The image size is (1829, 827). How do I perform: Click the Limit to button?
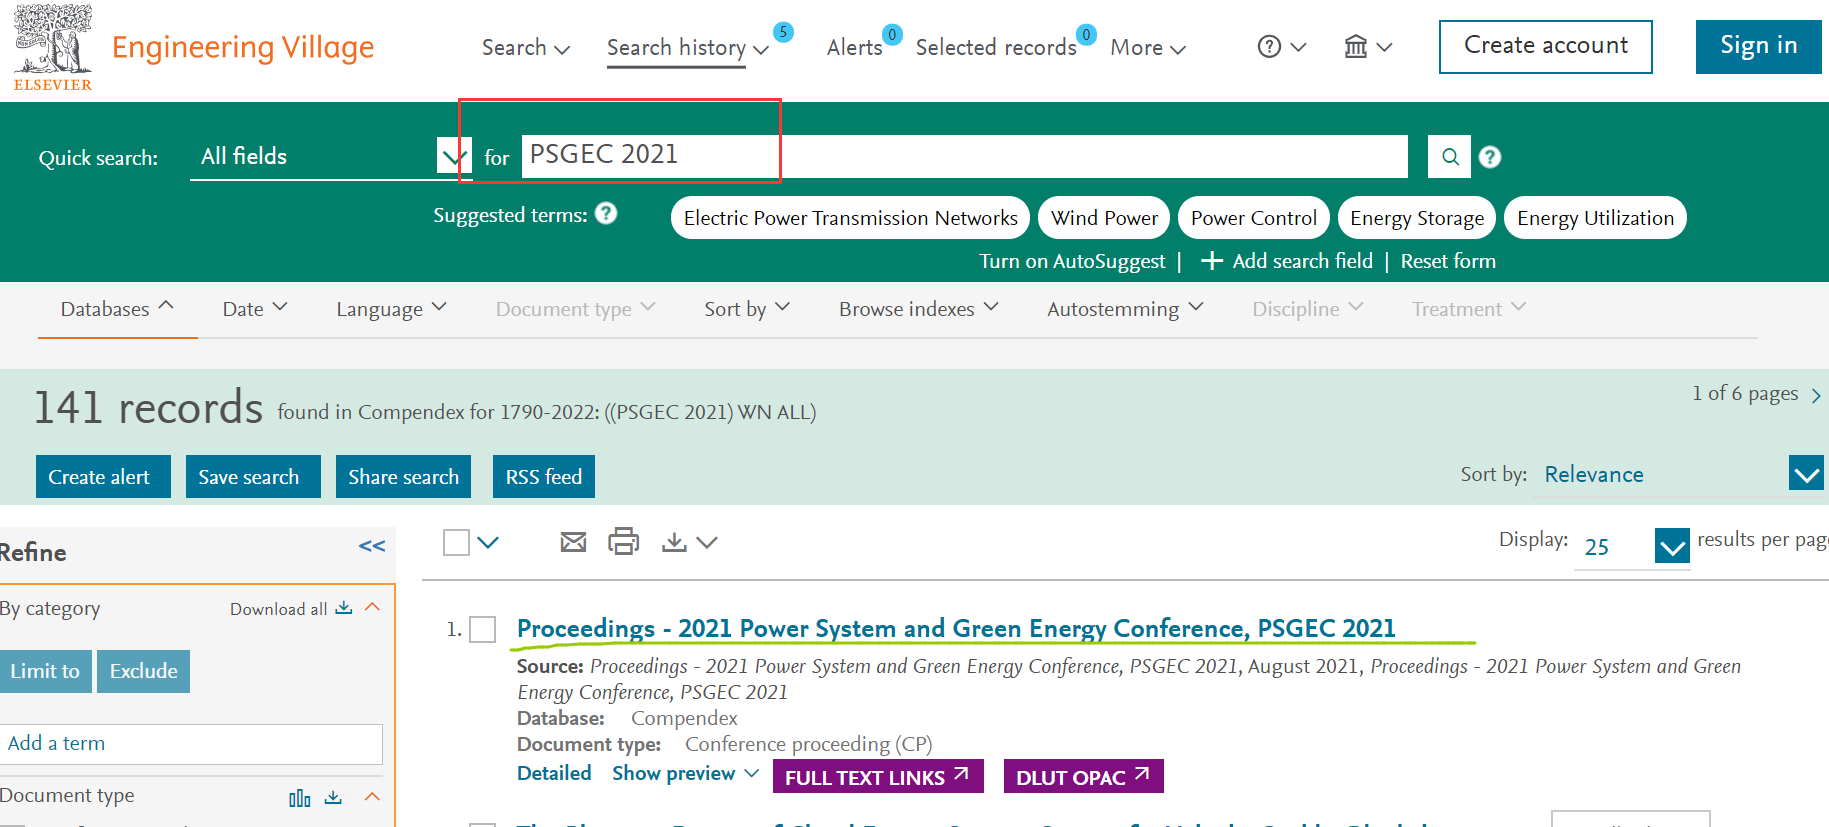point(45,671)
